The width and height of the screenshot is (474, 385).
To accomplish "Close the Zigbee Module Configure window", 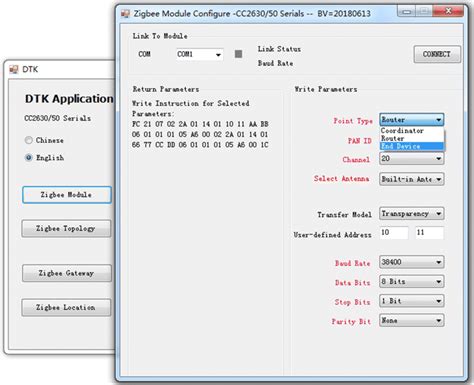I will [448, 11].
